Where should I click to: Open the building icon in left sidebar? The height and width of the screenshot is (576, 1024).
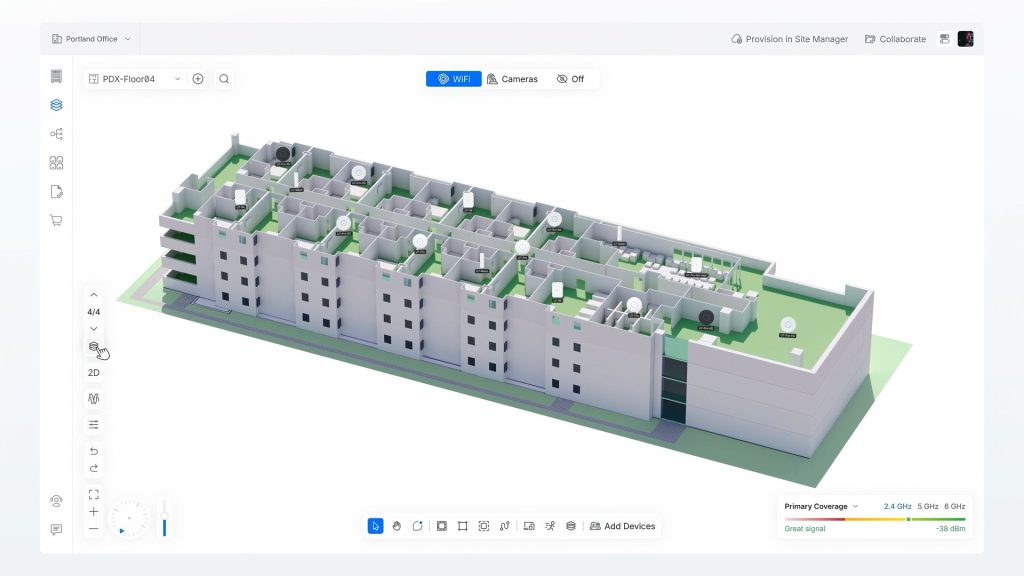tap(56, 76)
